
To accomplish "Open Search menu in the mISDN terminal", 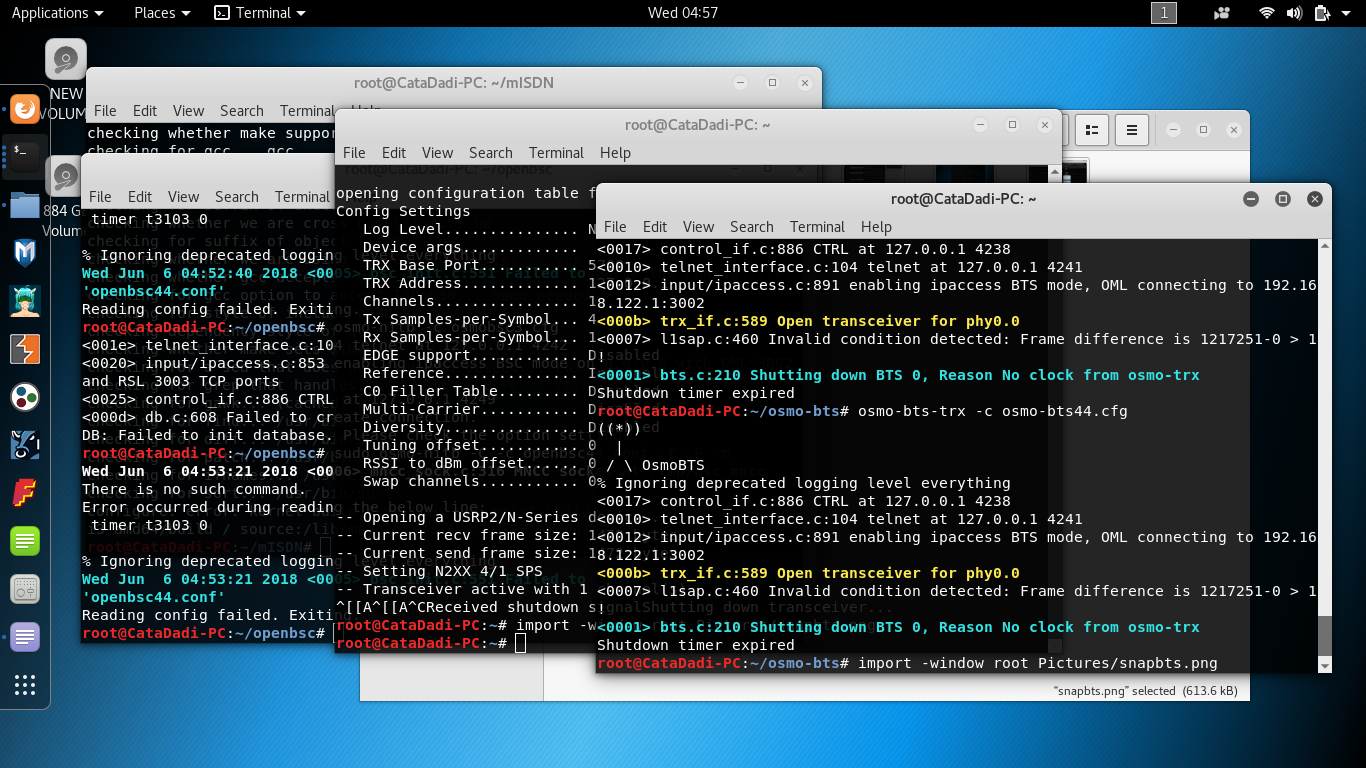I will (241, 111).
